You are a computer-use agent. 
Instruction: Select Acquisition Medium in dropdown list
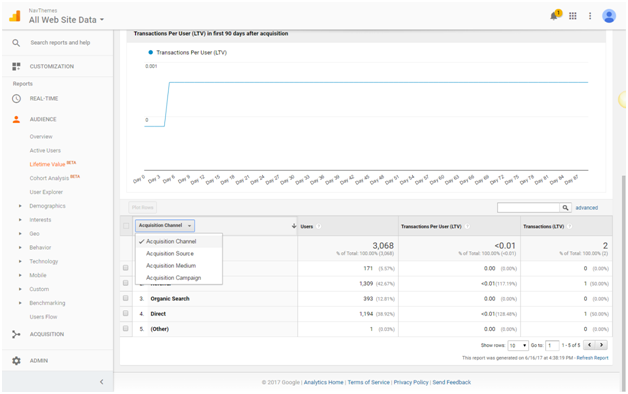coord(179,265)
